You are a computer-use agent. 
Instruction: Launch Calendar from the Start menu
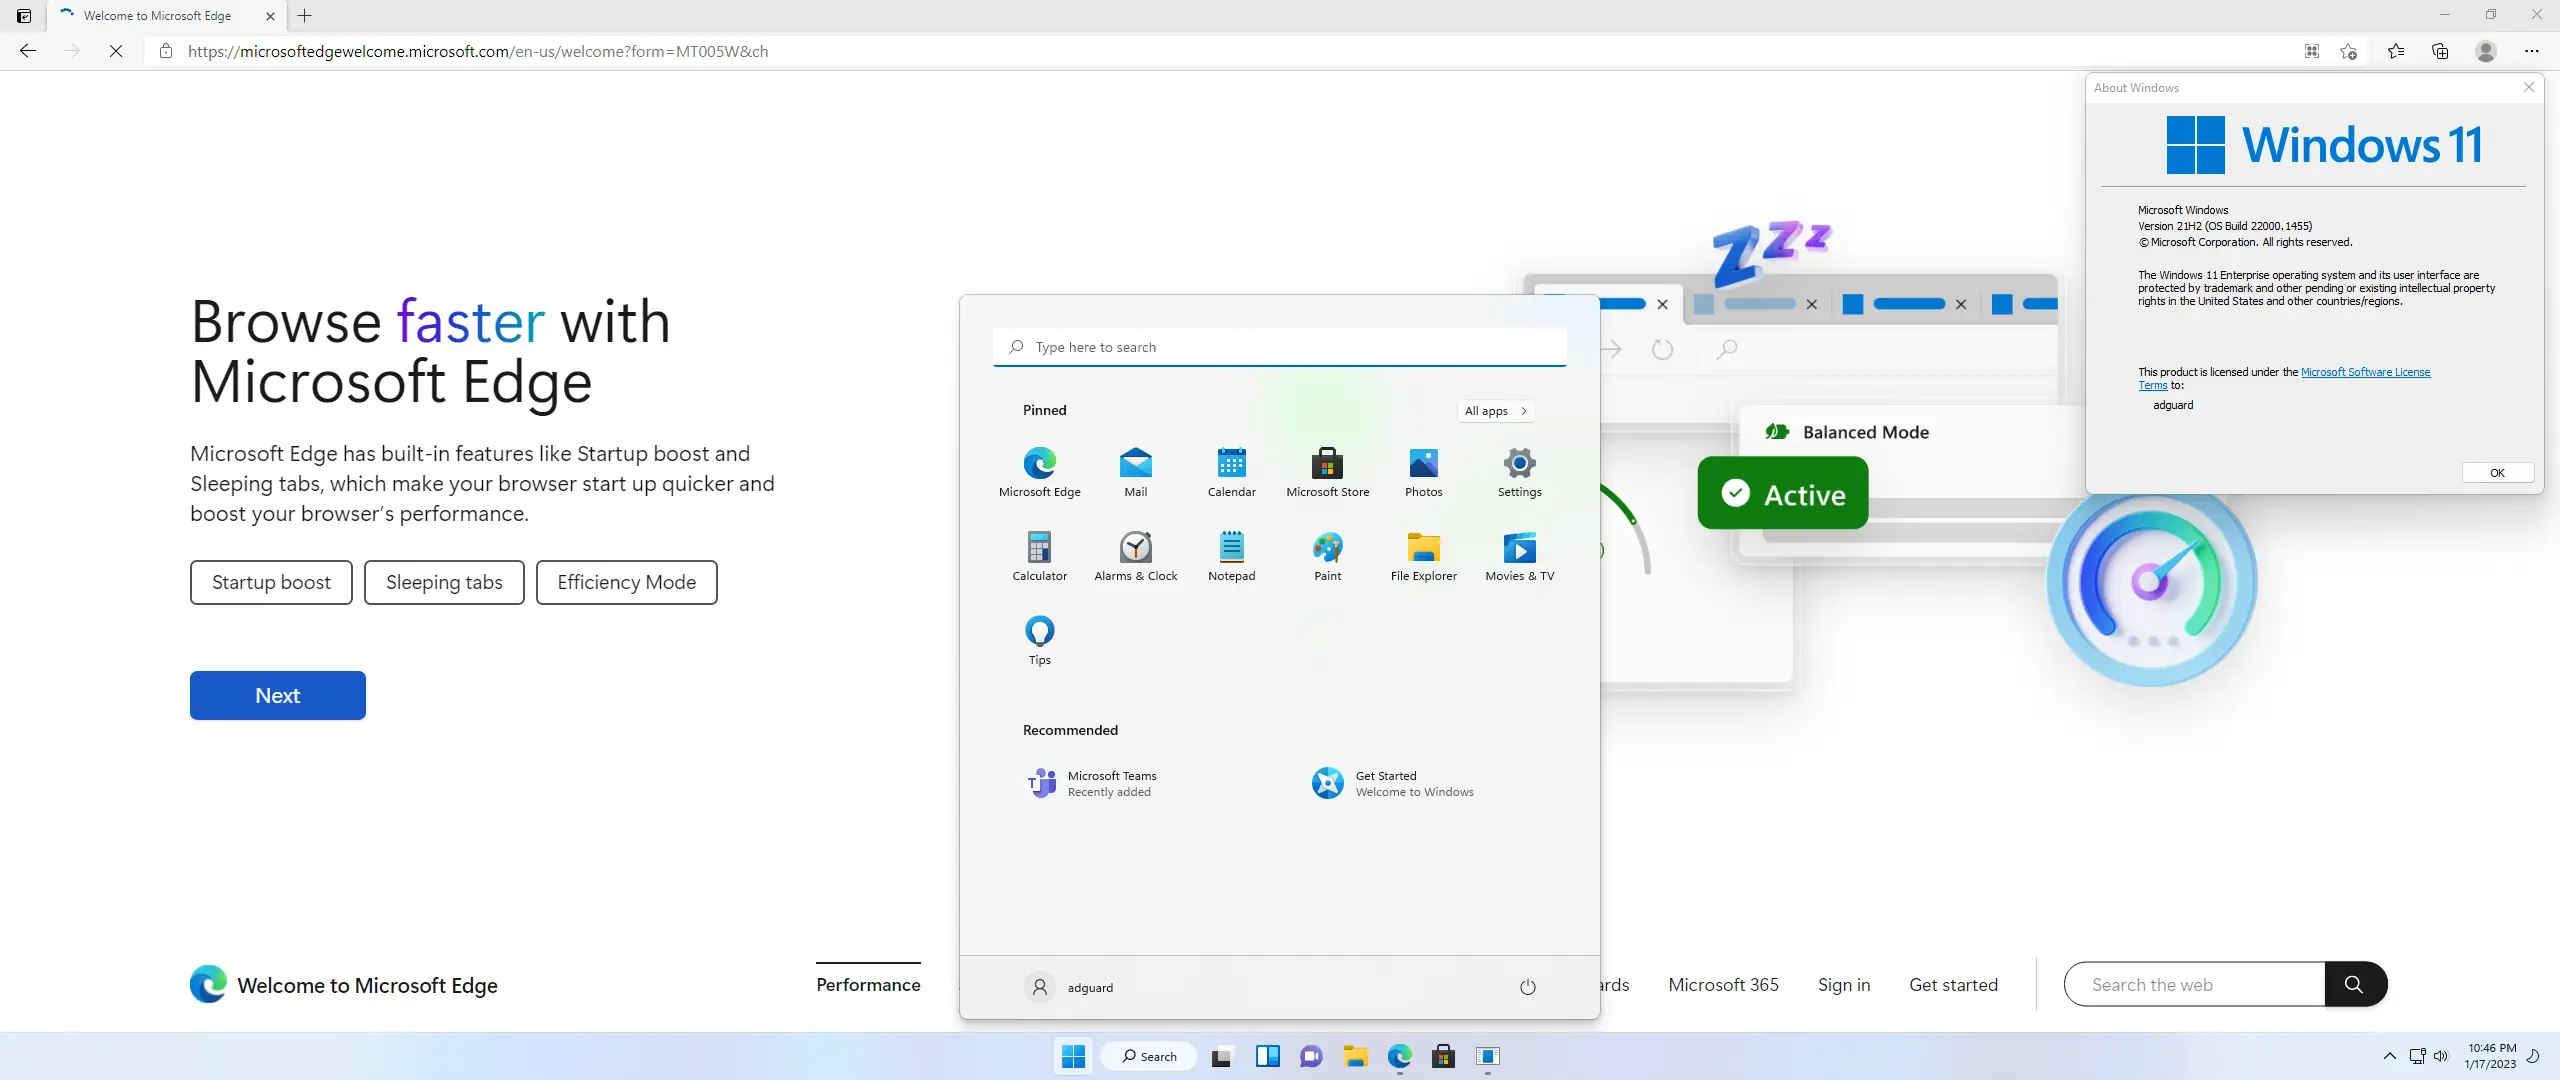[1230, 470]
